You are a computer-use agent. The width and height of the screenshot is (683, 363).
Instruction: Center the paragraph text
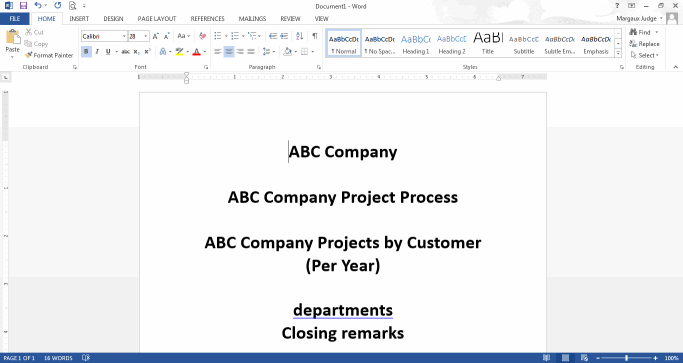pos(229,51)
